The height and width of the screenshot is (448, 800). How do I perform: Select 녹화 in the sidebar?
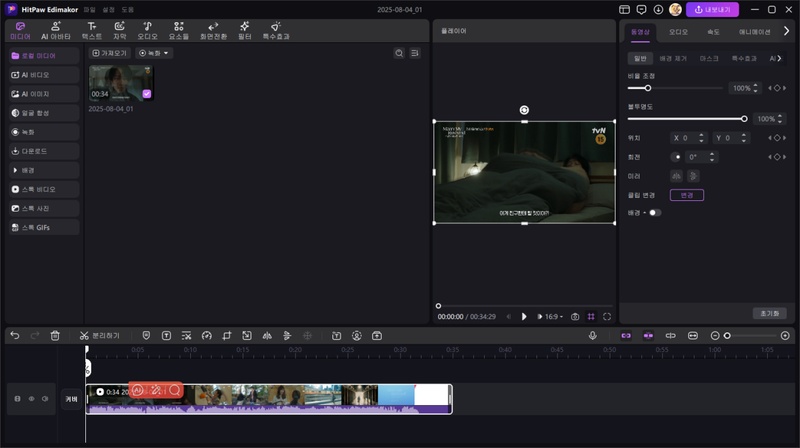point(44,132)
